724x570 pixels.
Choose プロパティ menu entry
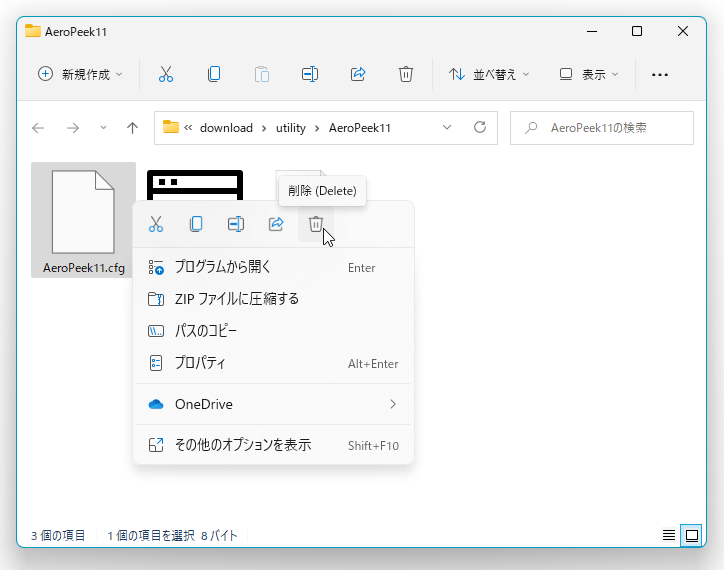pyautogui.click(x=273, y=363)
